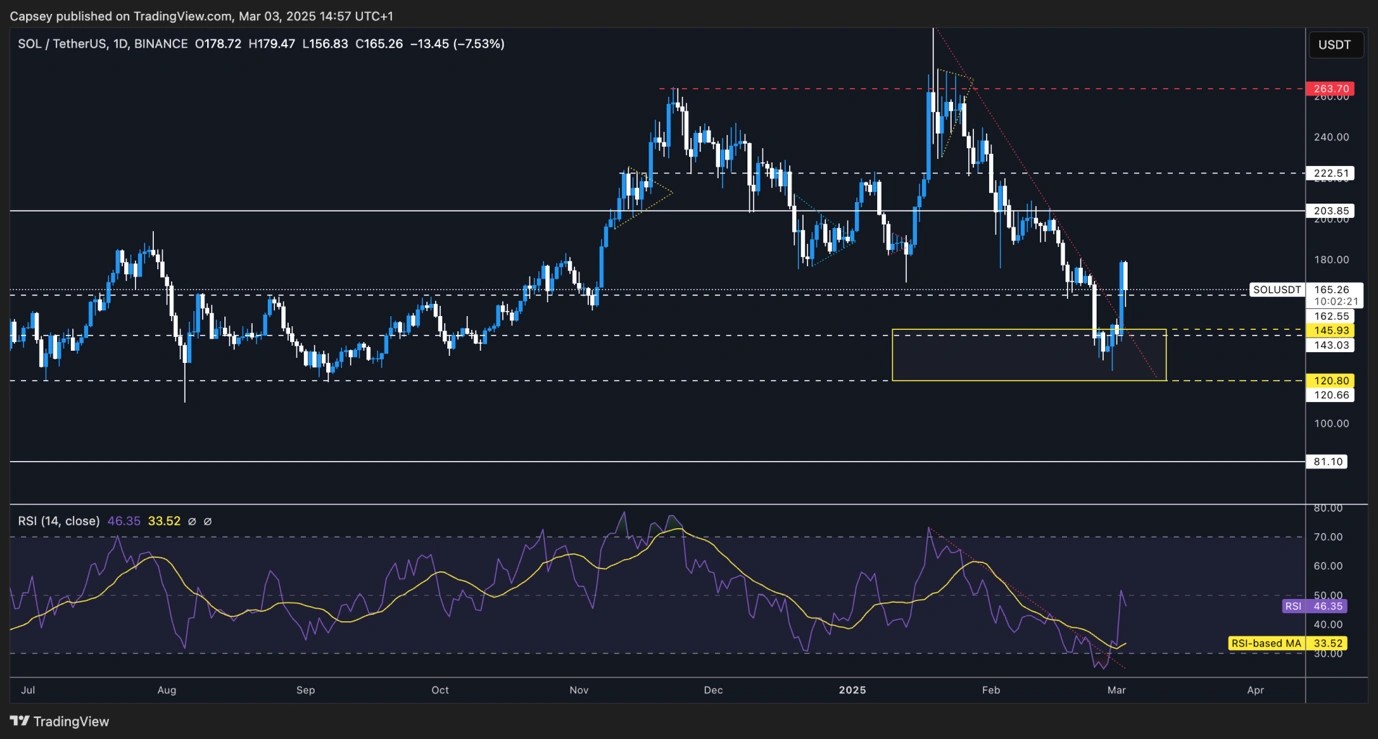
Task: Click the purple 46.35 RSI legend value
Action: (123, 521)
